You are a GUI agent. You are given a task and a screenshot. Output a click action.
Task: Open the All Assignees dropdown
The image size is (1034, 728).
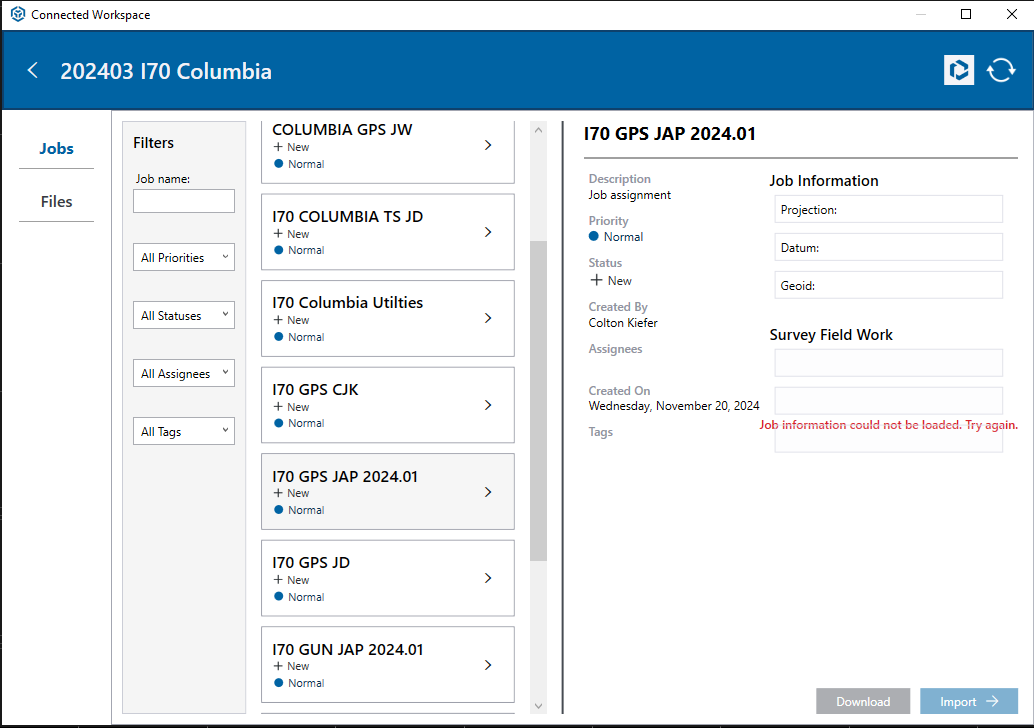[x=184, y=374]
